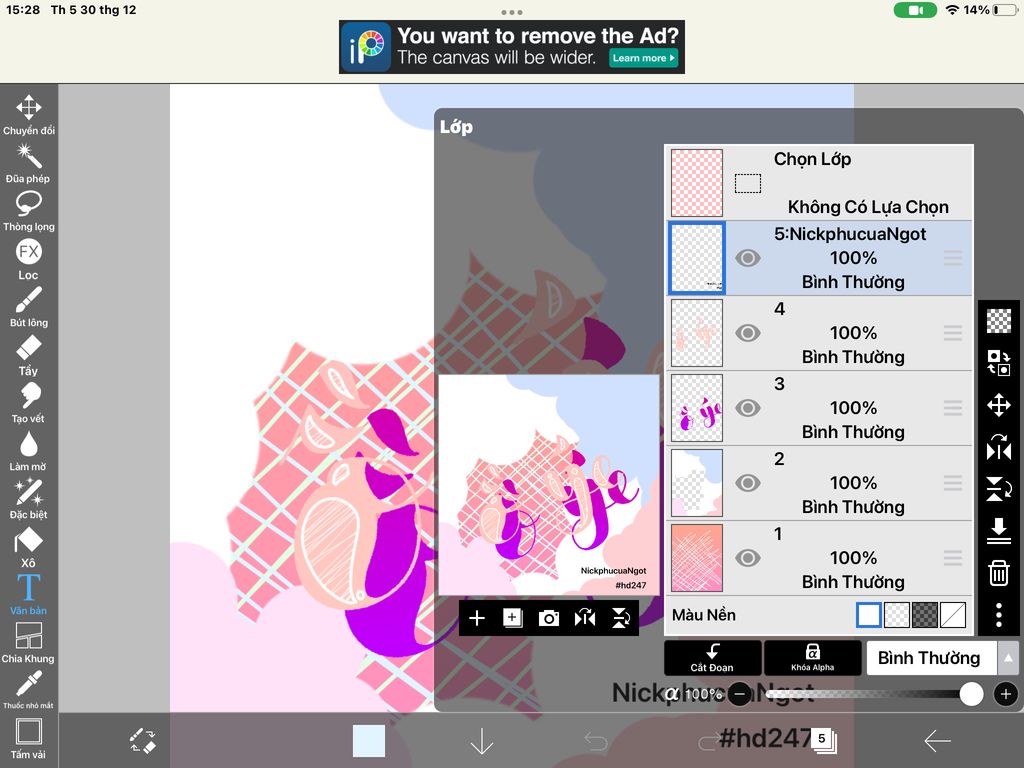Decrease opacity with minus button

(739, 694)
